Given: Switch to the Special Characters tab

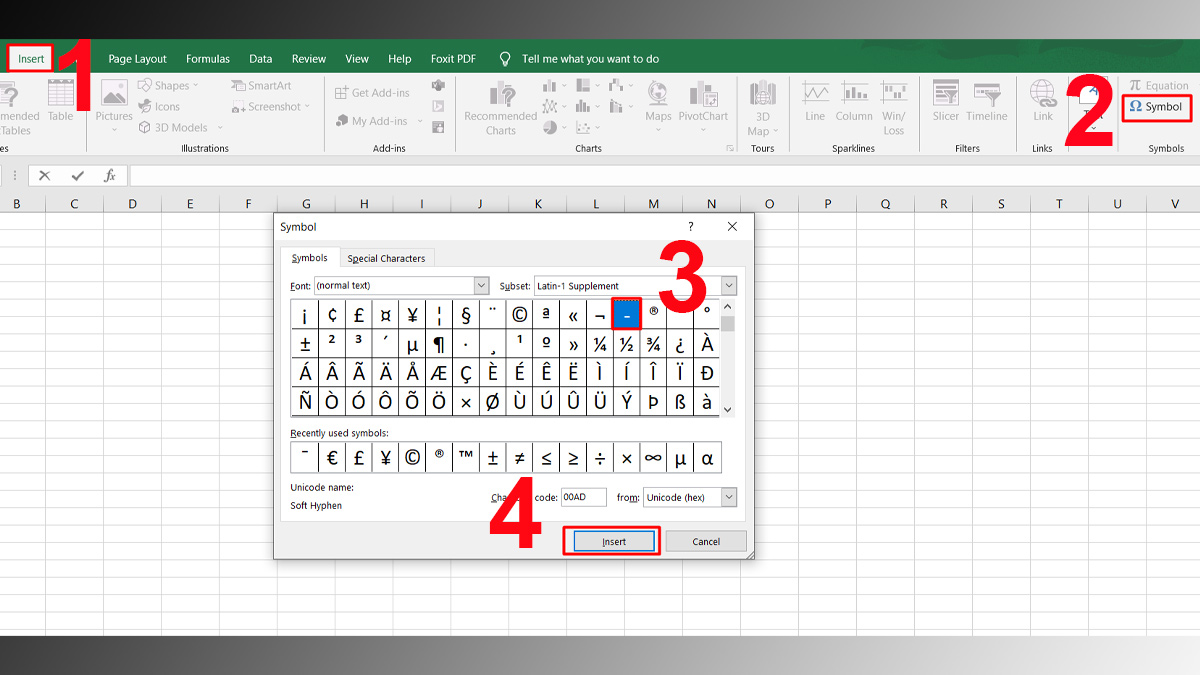Looking at the screenshot, I should [386, 257].
